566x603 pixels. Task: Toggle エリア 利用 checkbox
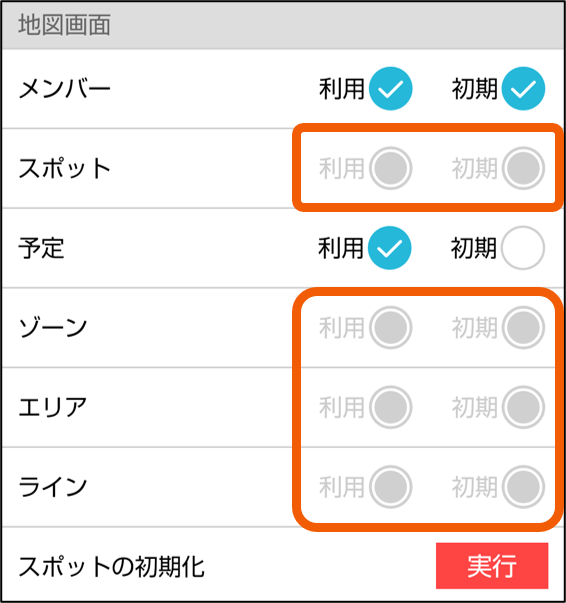pos(390,407)
